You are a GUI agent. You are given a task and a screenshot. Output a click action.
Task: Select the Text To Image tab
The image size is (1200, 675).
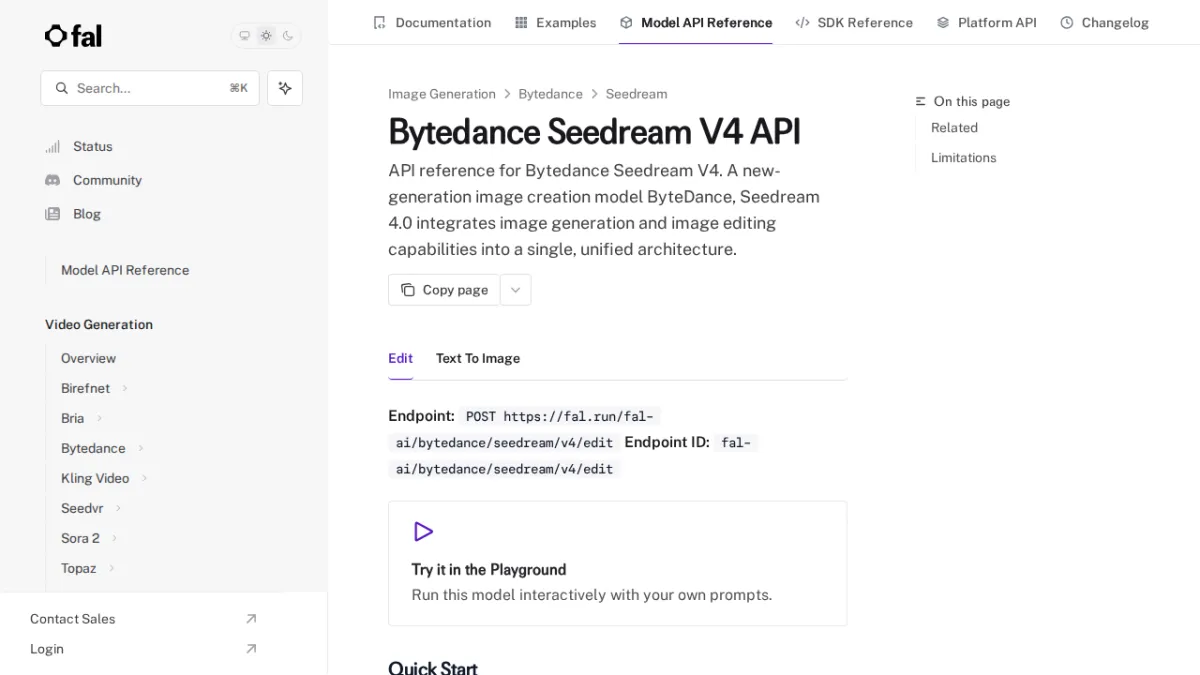click(x=478, y=358)
